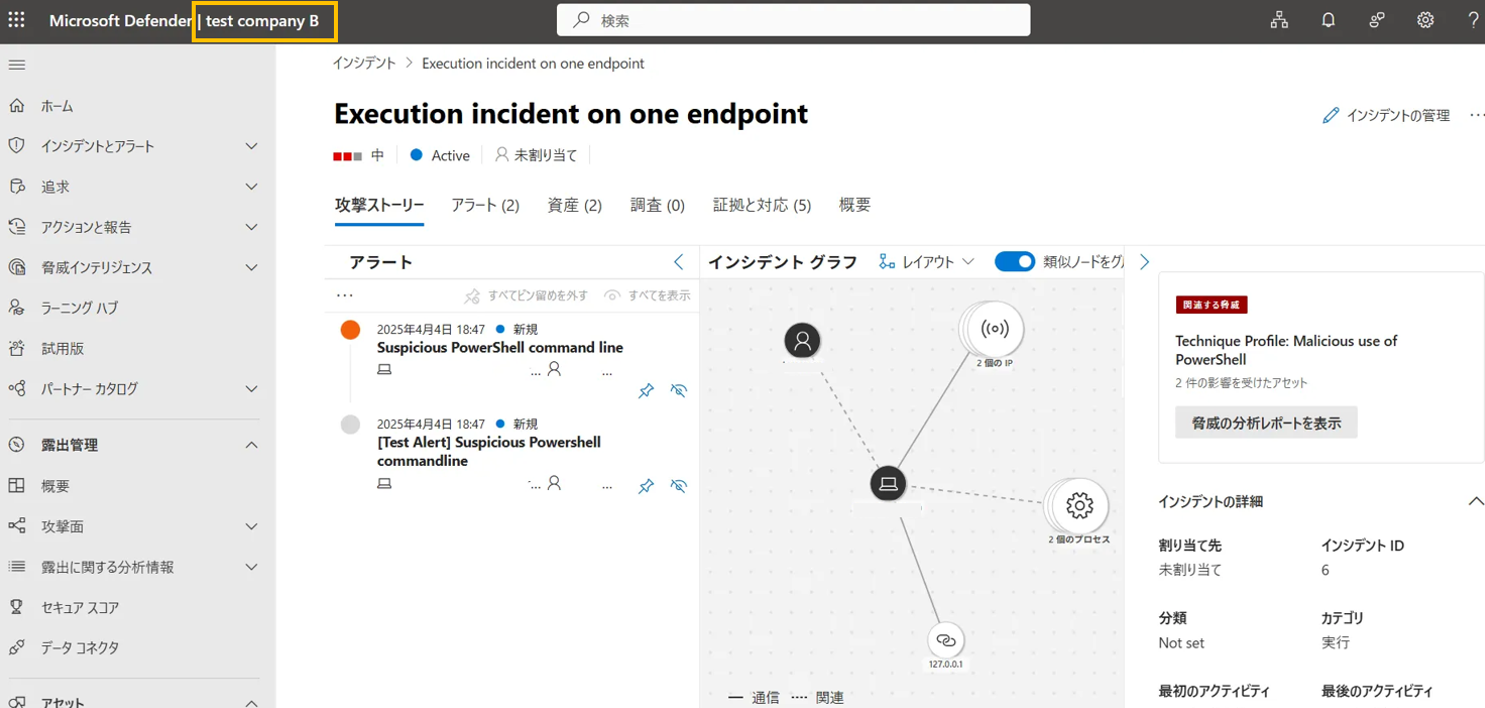This screenshot has width=1485, height=708.
Task: Open the incident more options ellipsis
Action: tap(1477, 116)
